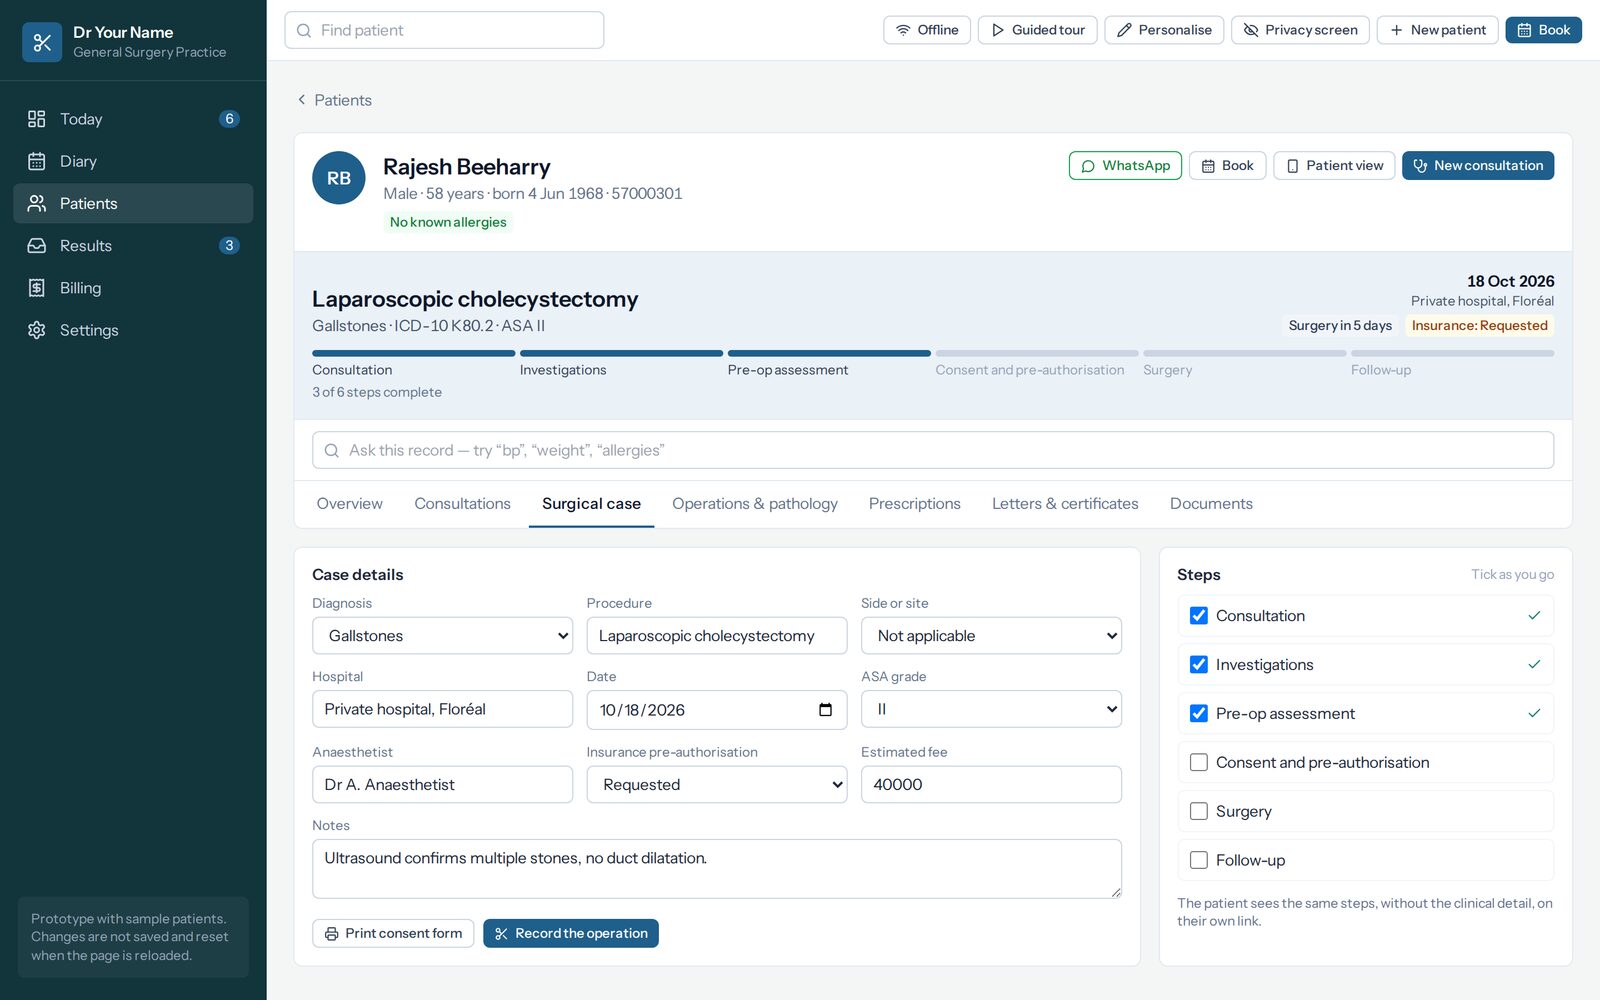Screen dimensions: 1600x1000
Task: Uncheck the Consultation step
Action: click(x=1199, y=616)
